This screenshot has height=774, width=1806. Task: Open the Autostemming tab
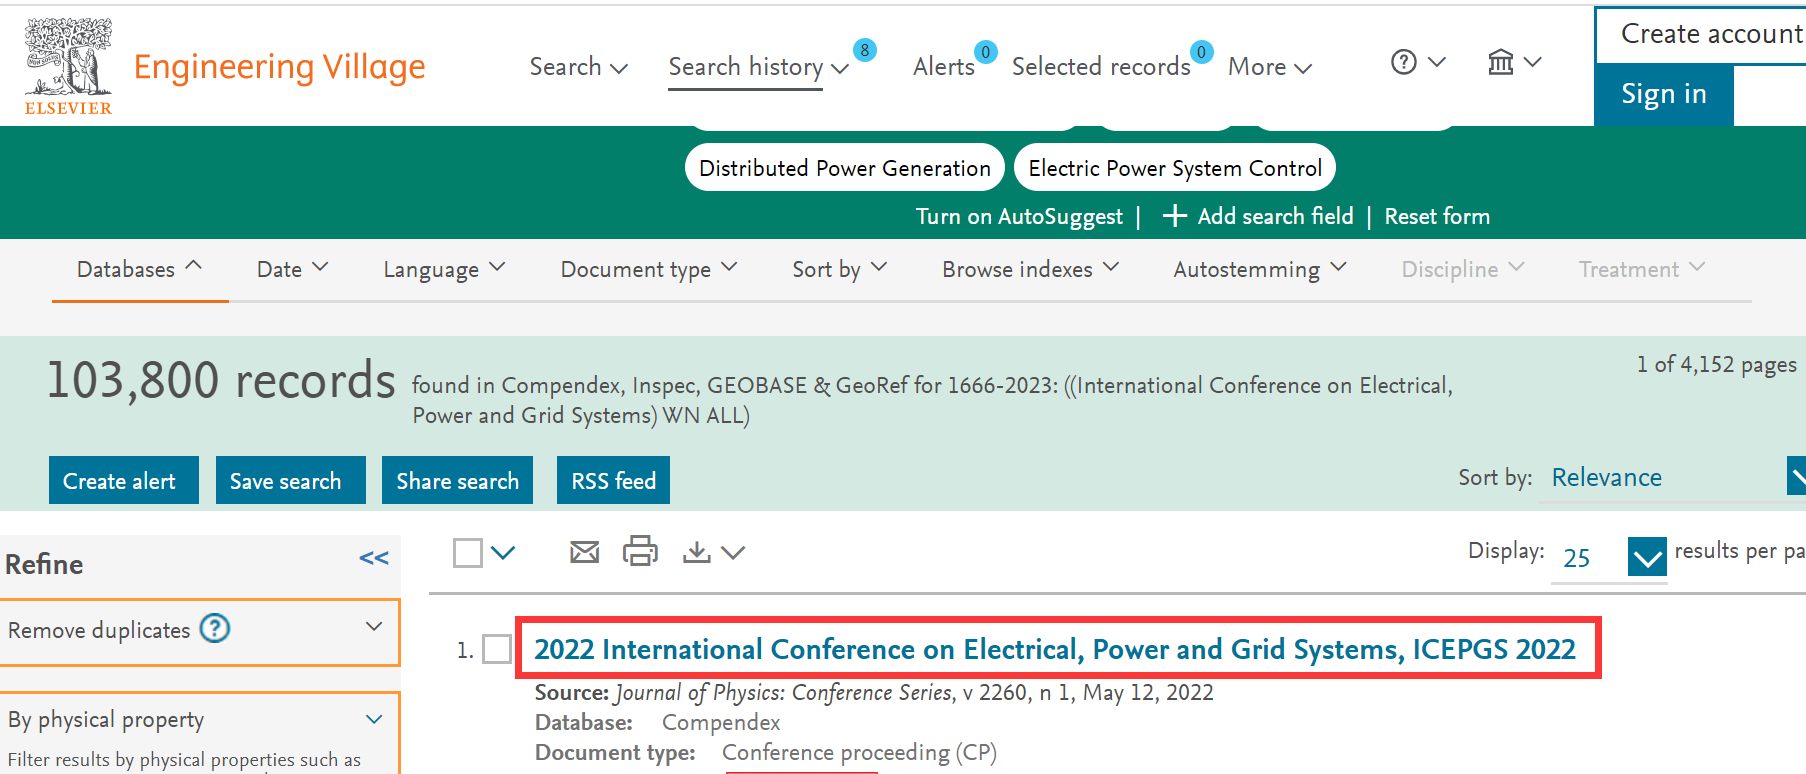tap(1260, 269)
